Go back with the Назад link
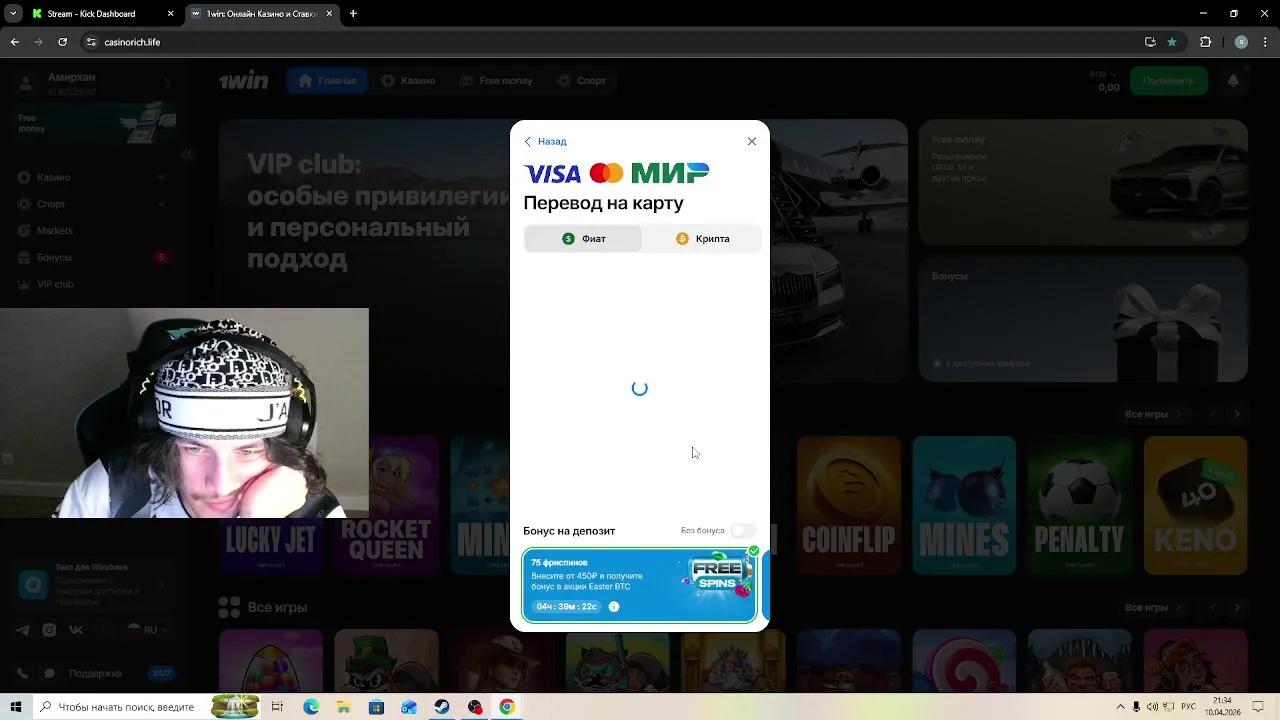The height and width of the screenshot is (720, 1280). click(x=545, y=141)
